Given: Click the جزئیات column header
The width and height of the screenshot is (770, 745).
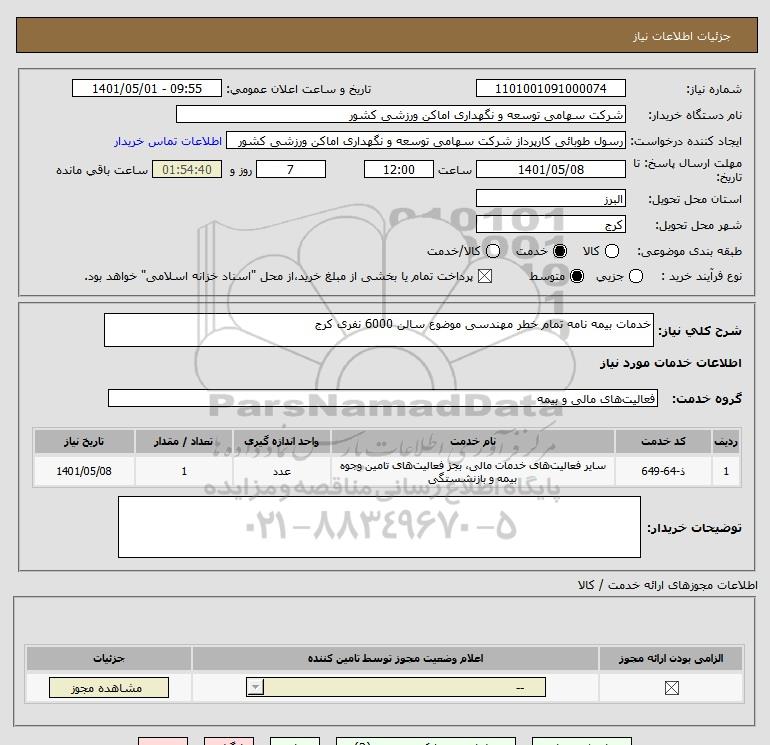Looking at the screenshot, I should coord(109,658).
